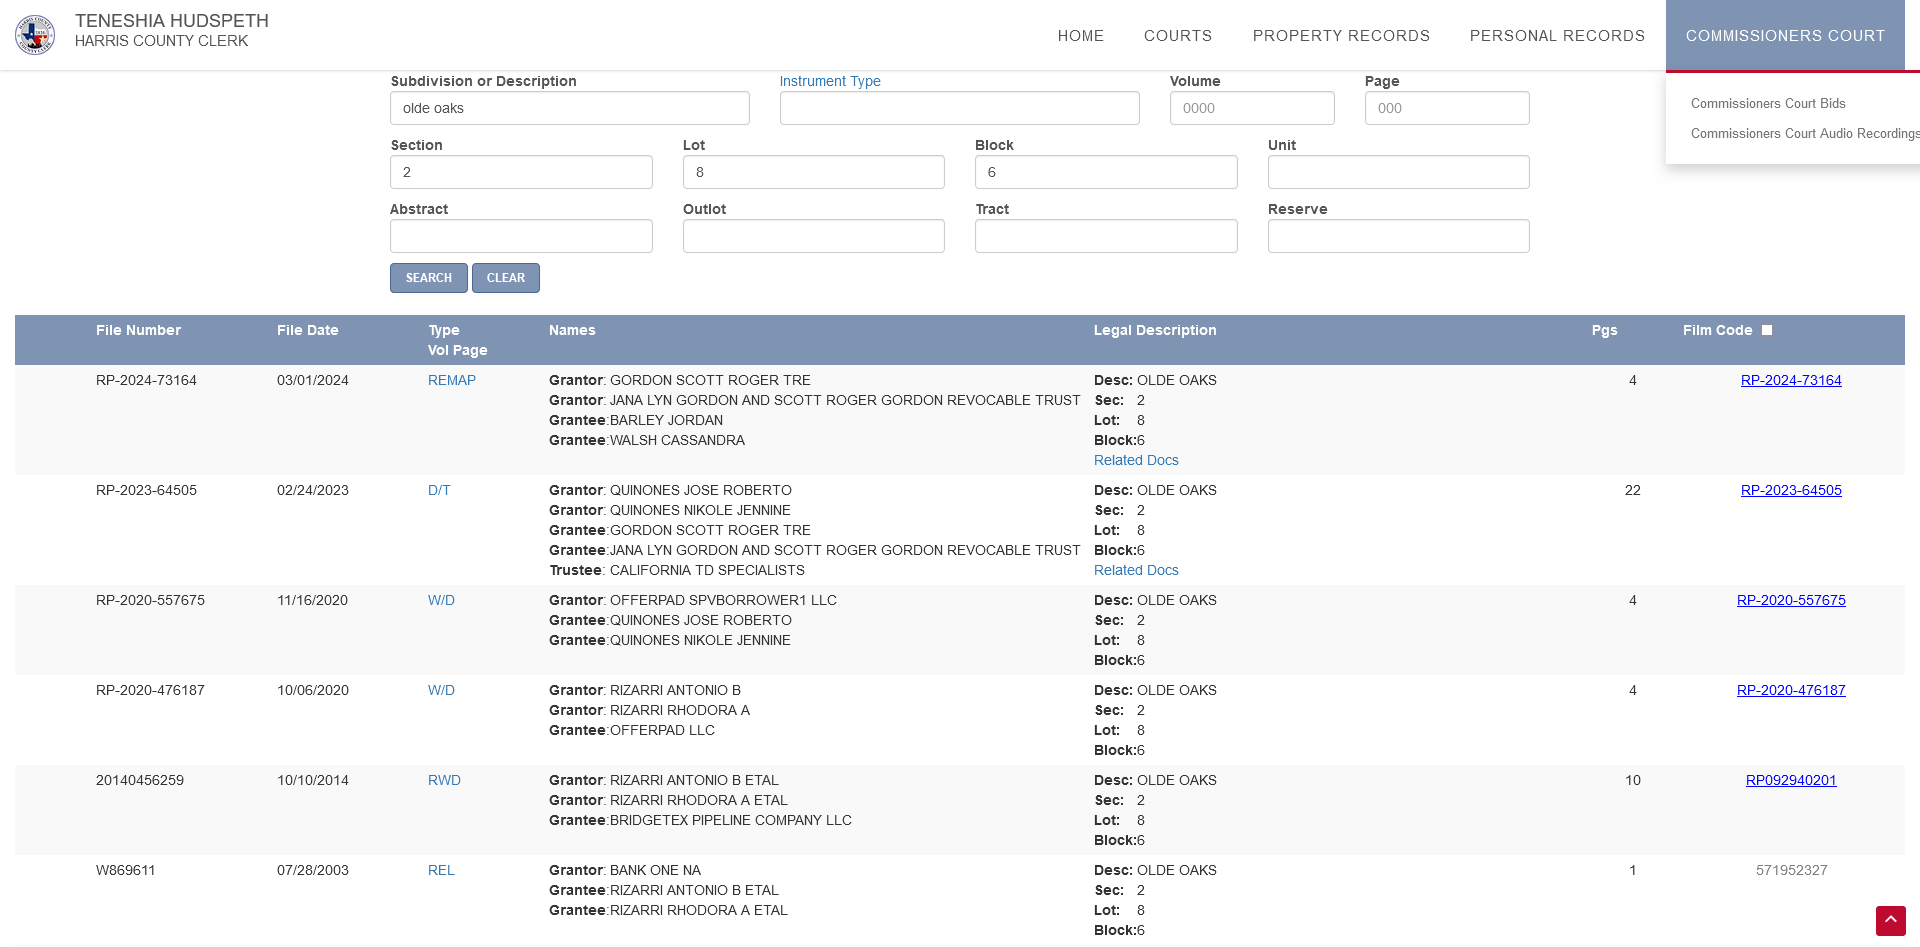Screen dimensions: 1920x947
Task: Open the PROPERTY RECORDS menu
Action: [1341, 36]
